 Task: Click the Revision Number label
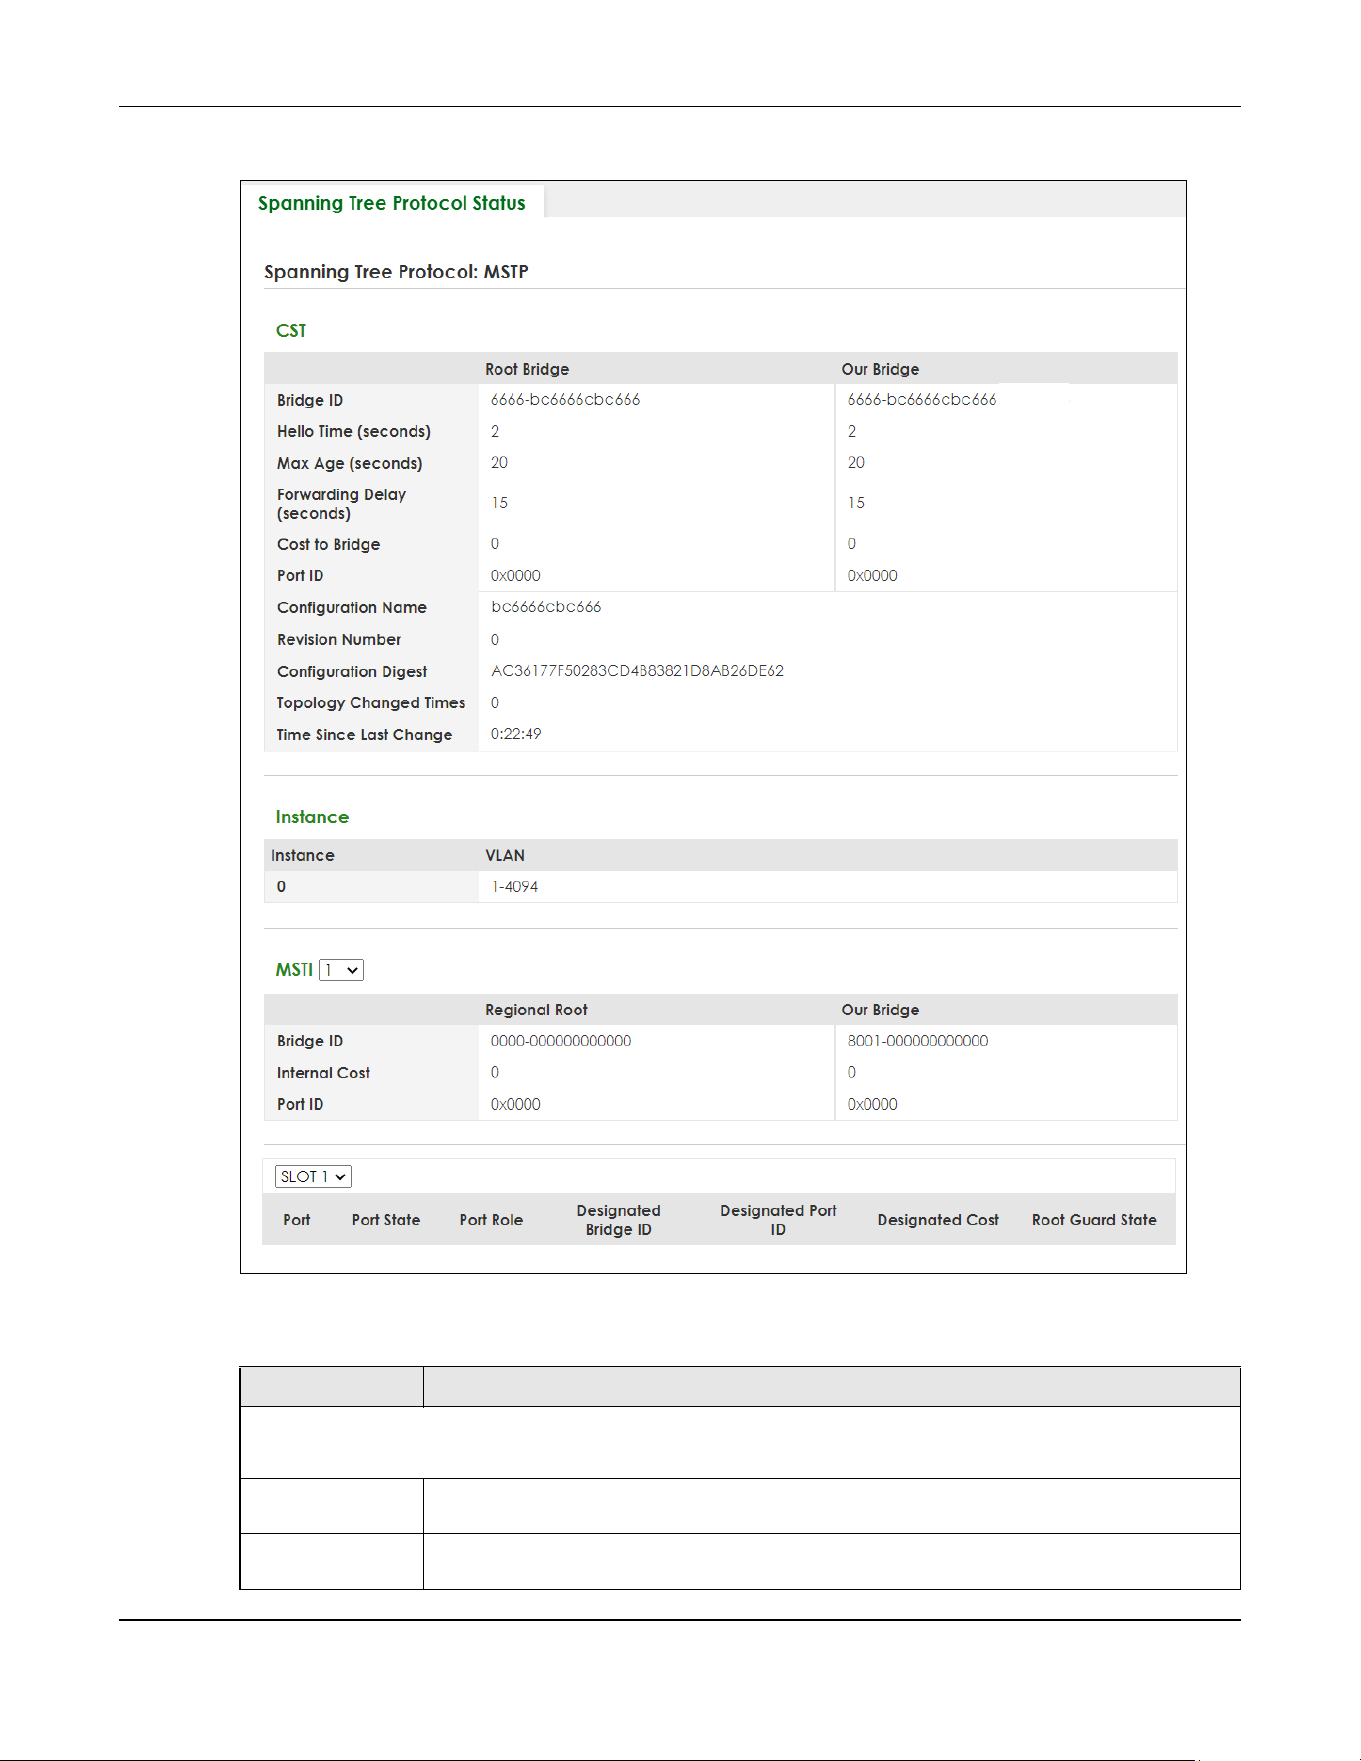[x=339, y=640]
